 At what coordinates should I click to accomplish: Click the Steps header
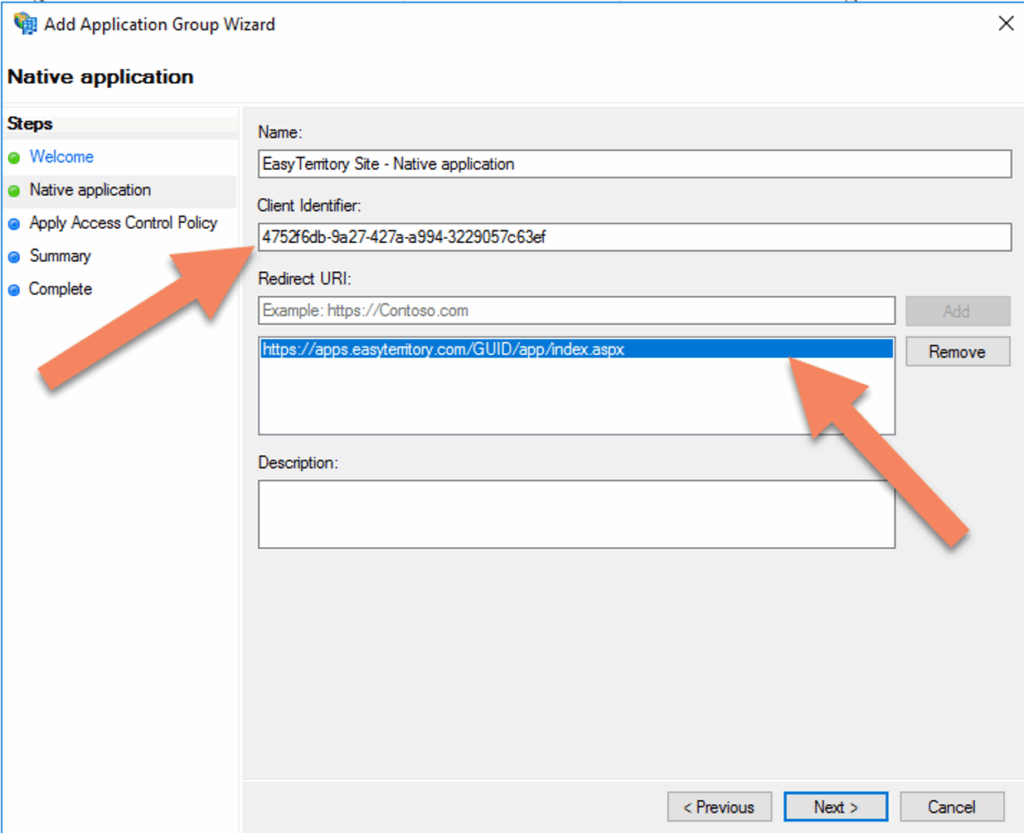click(x=29, y=123)
